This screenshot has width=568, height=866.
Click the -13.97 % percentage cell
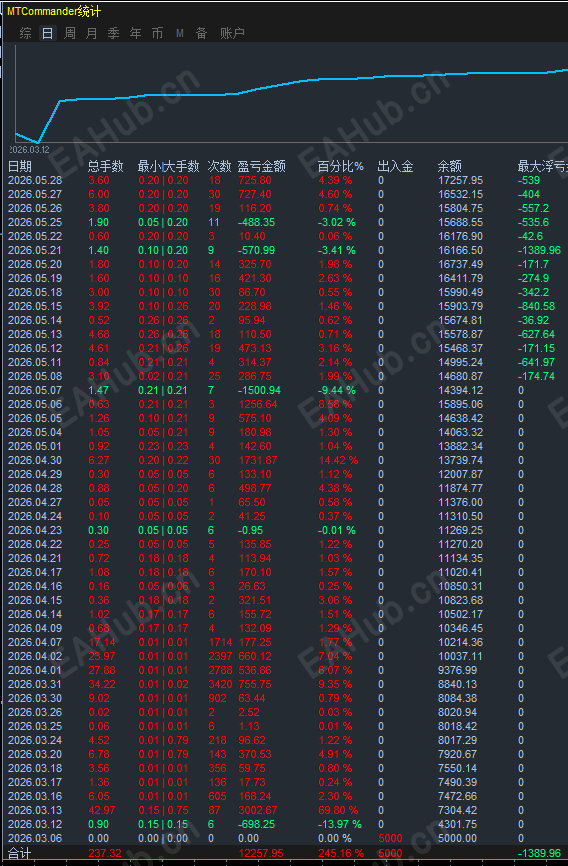(340, 824)
